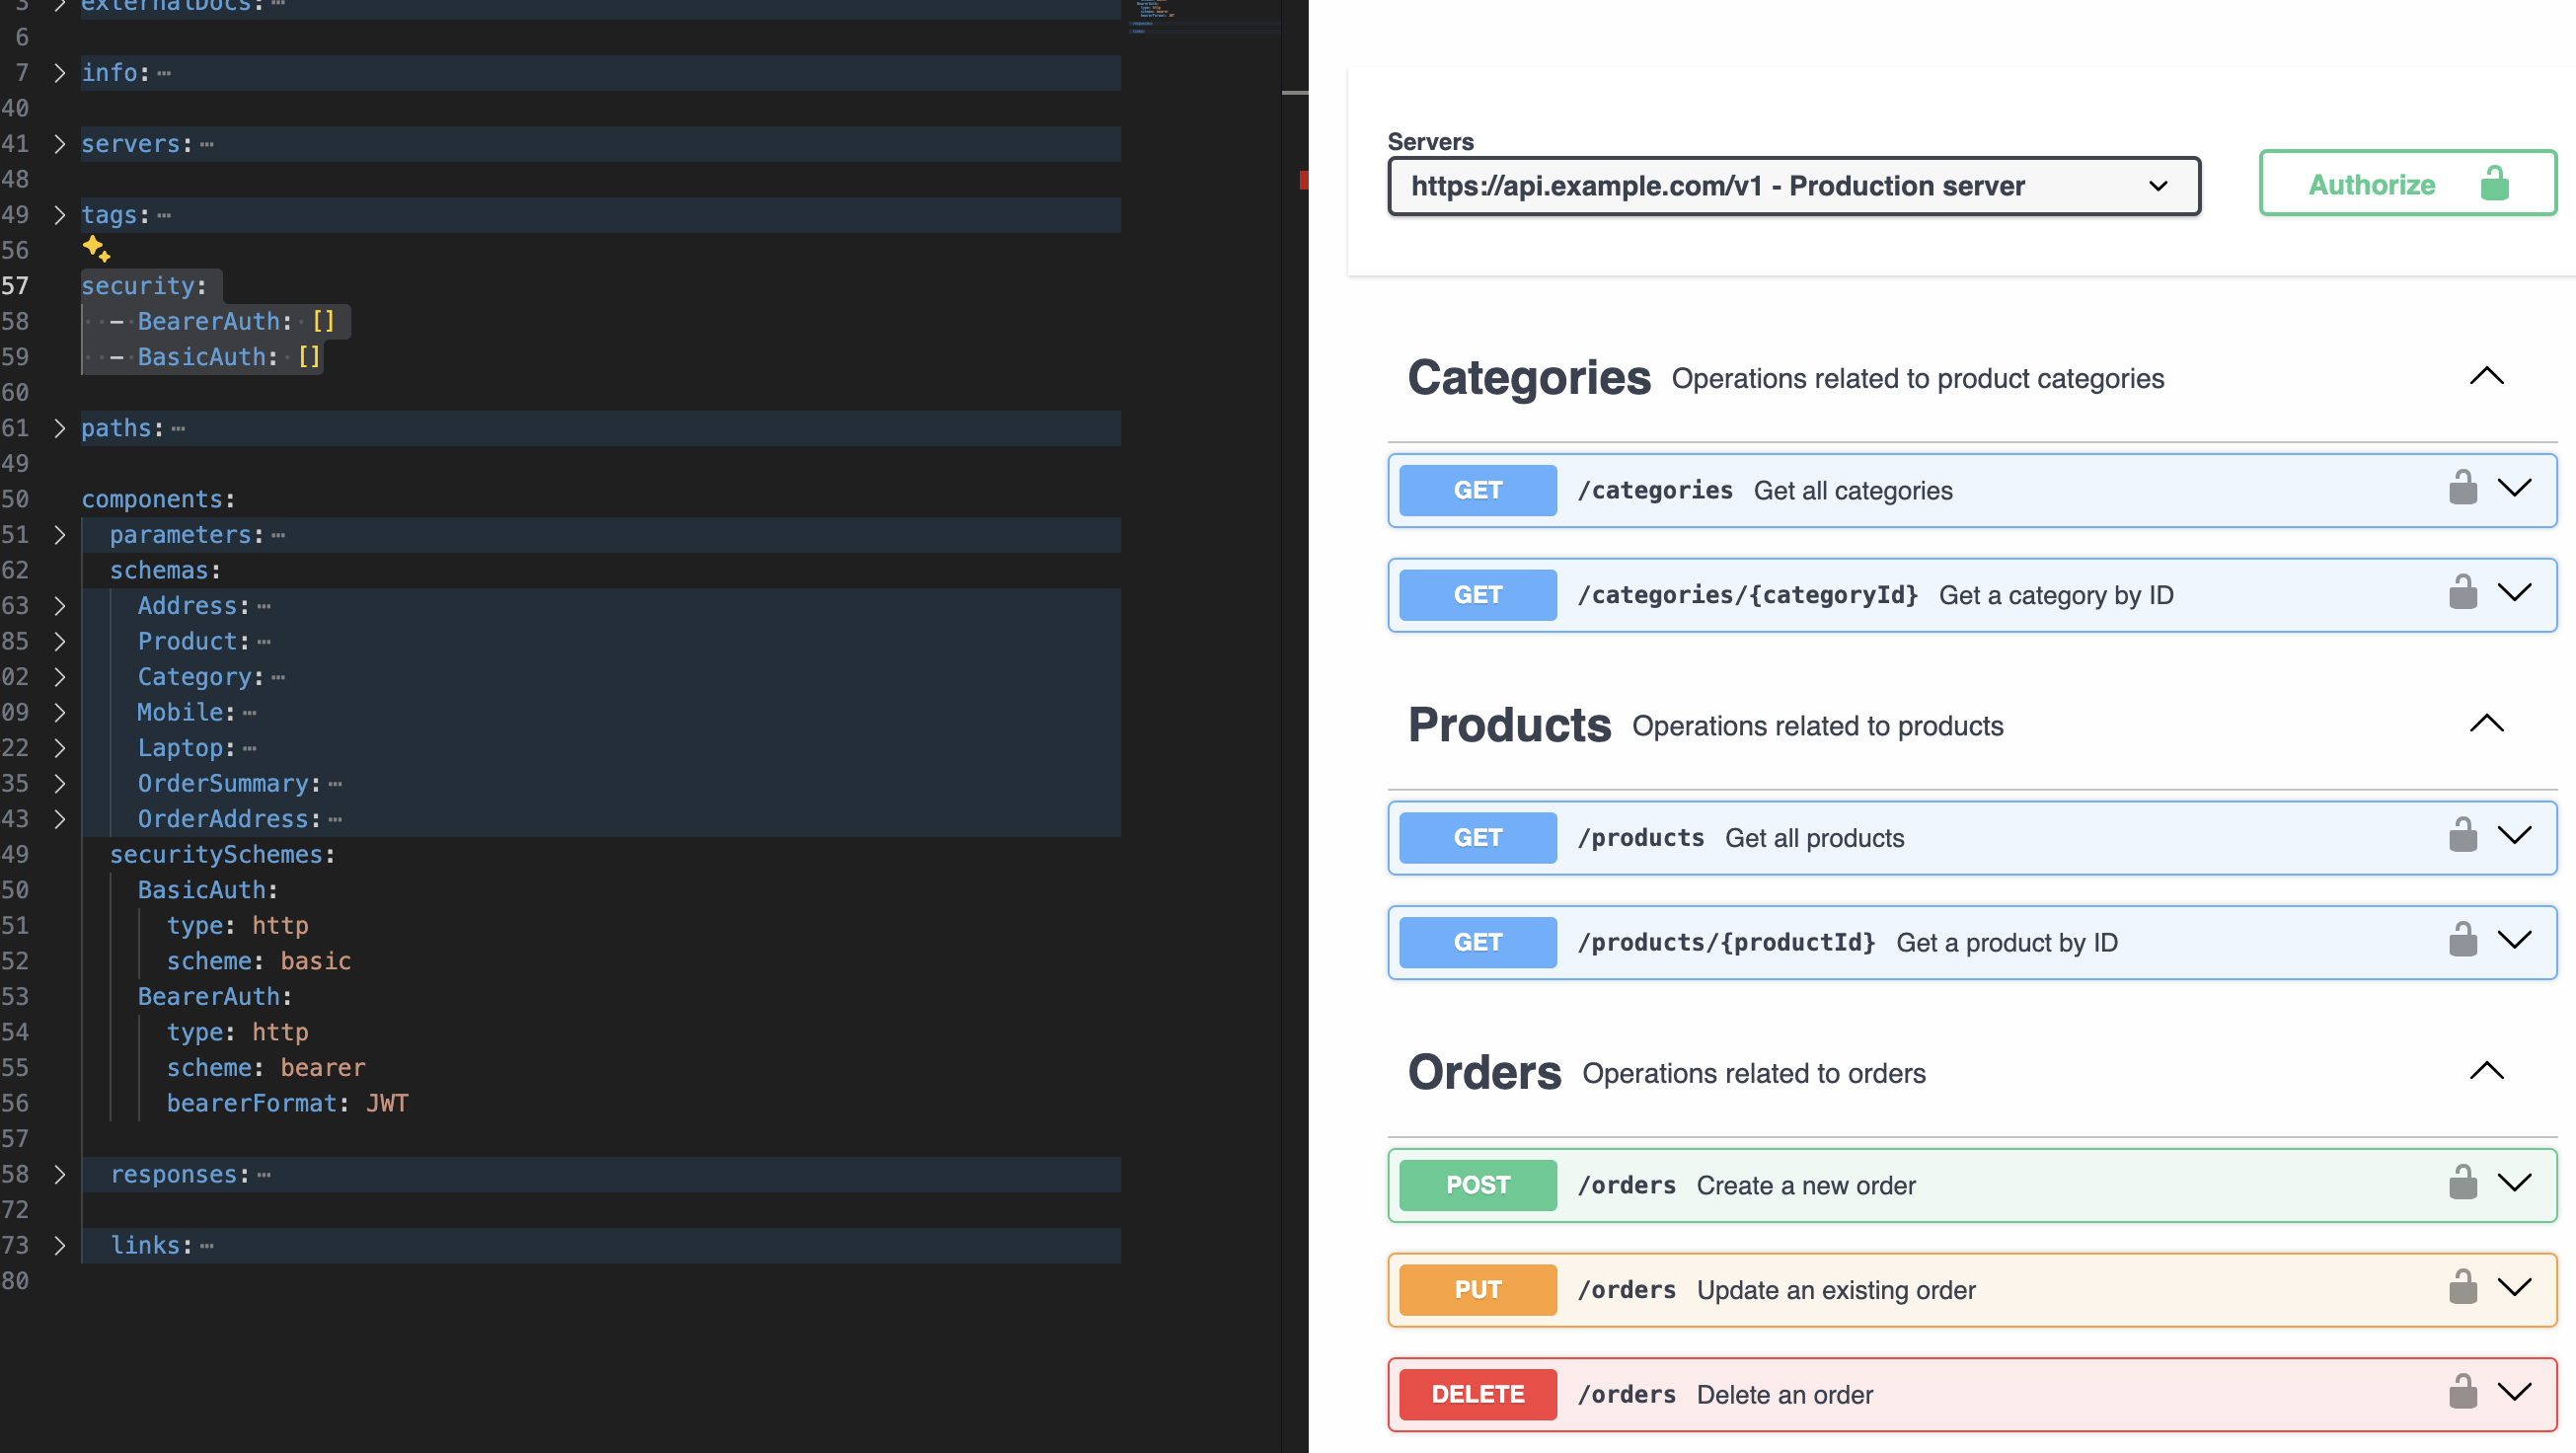
Task: Collapse the Categories section
Action: pyautogui.click(x=2486, y=377)
